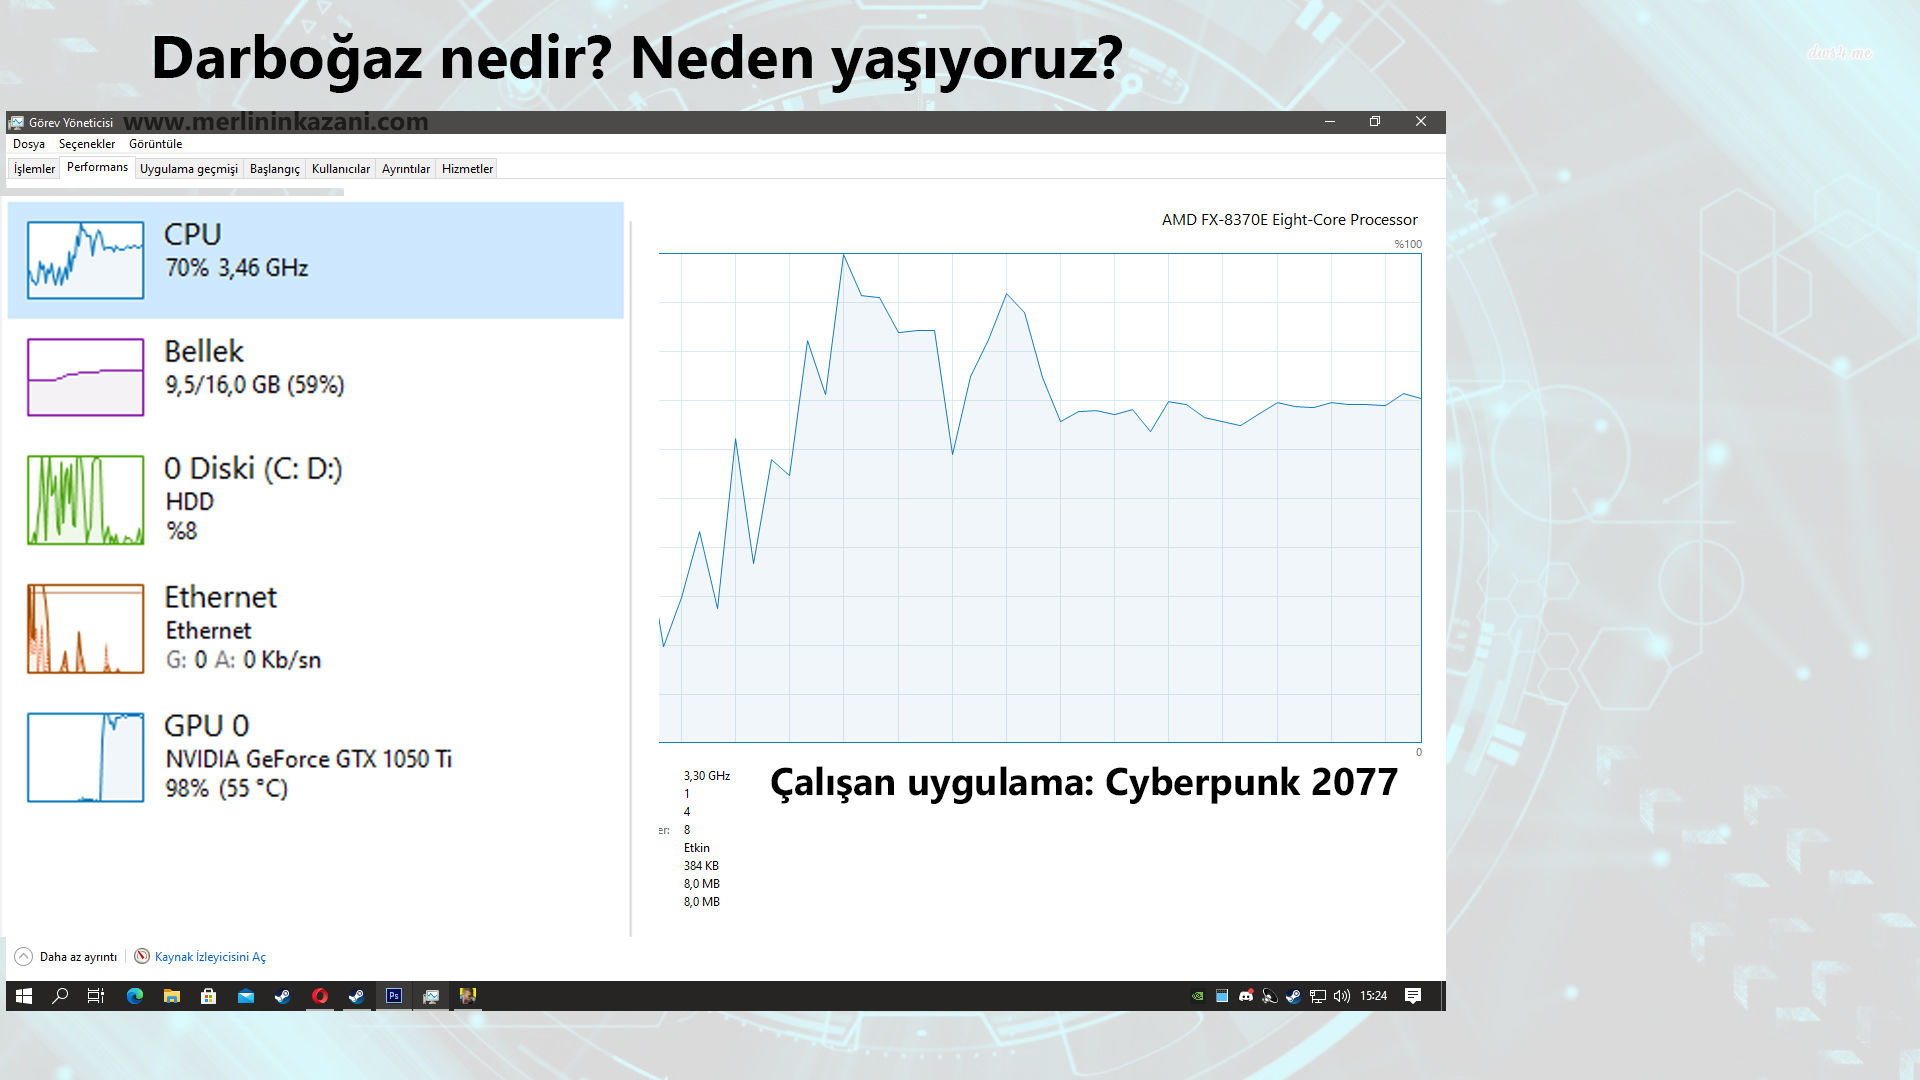This screenshot has width=1920, height=1080.
Task: Open the Windows Start menu
Action: point(24,996)
